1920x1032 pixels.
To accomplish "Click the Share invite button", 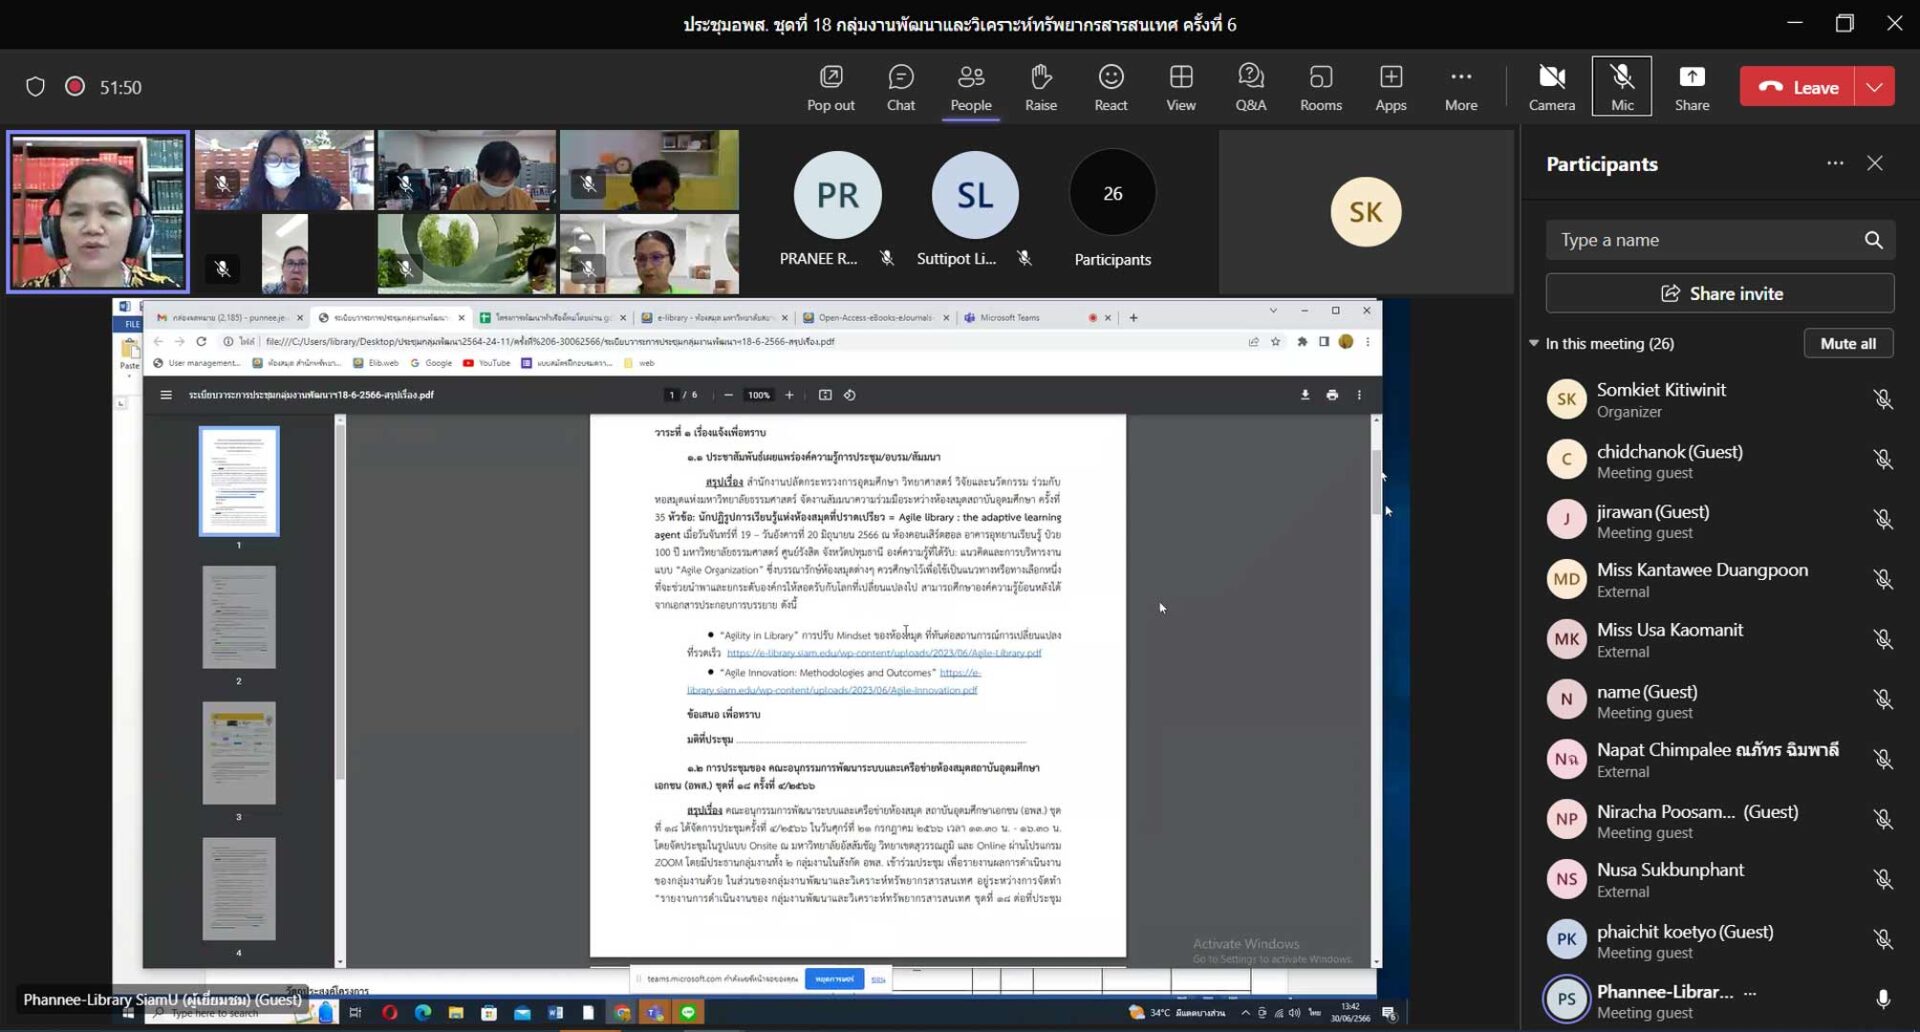I will pos(1719,293).
